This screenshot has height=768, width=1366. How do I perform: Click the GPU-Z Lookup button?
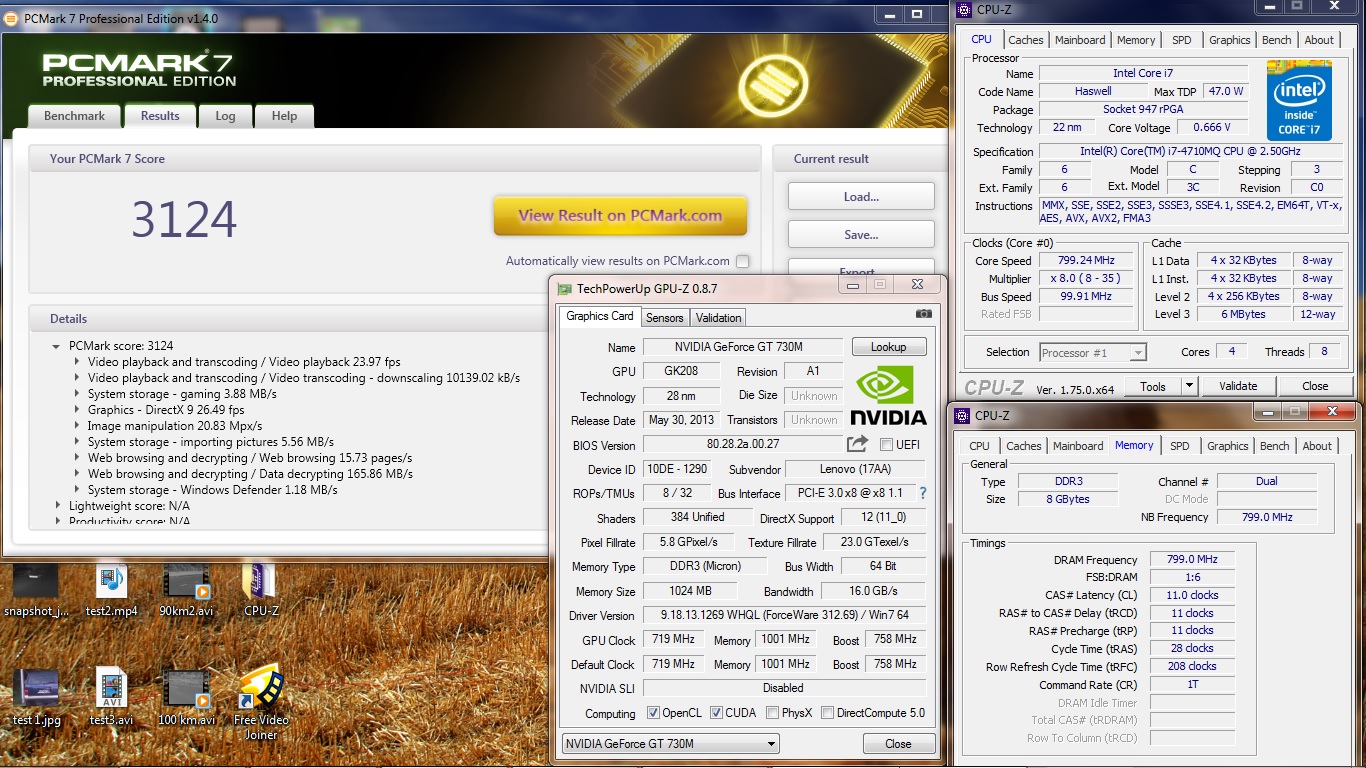tap(889, 347)
